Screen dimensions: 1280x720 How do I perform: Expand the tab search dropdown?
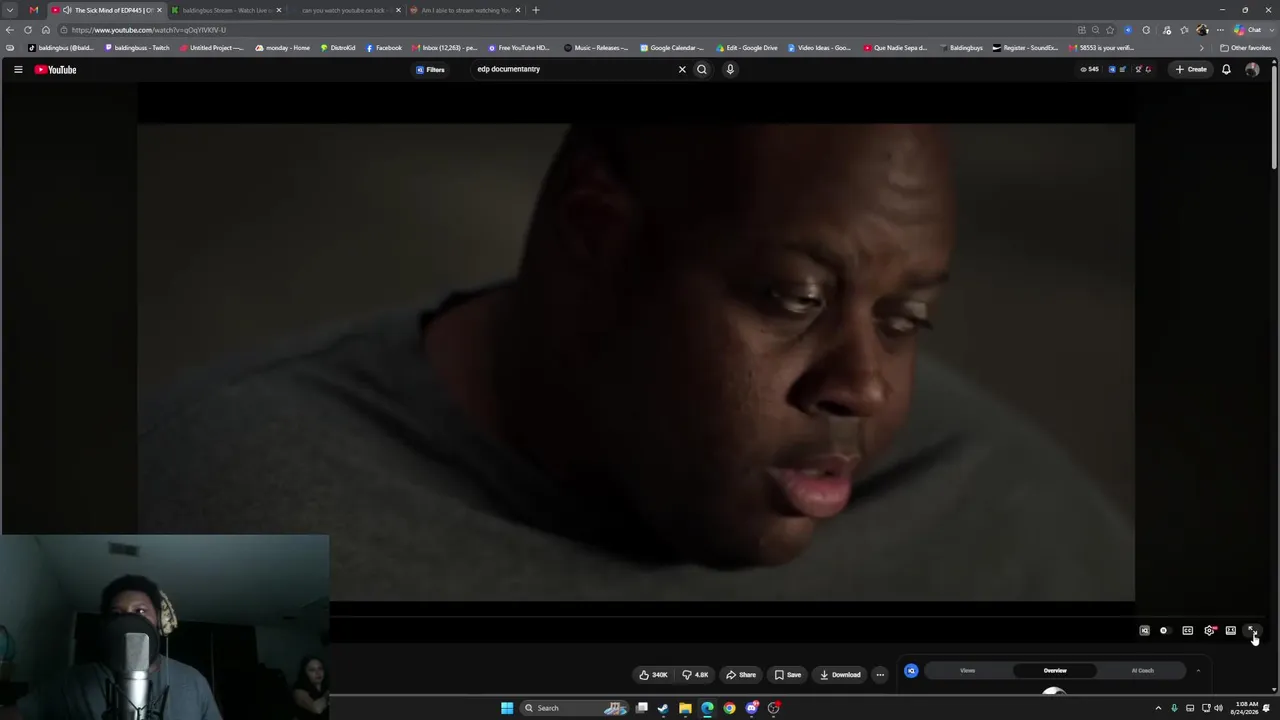10,10
